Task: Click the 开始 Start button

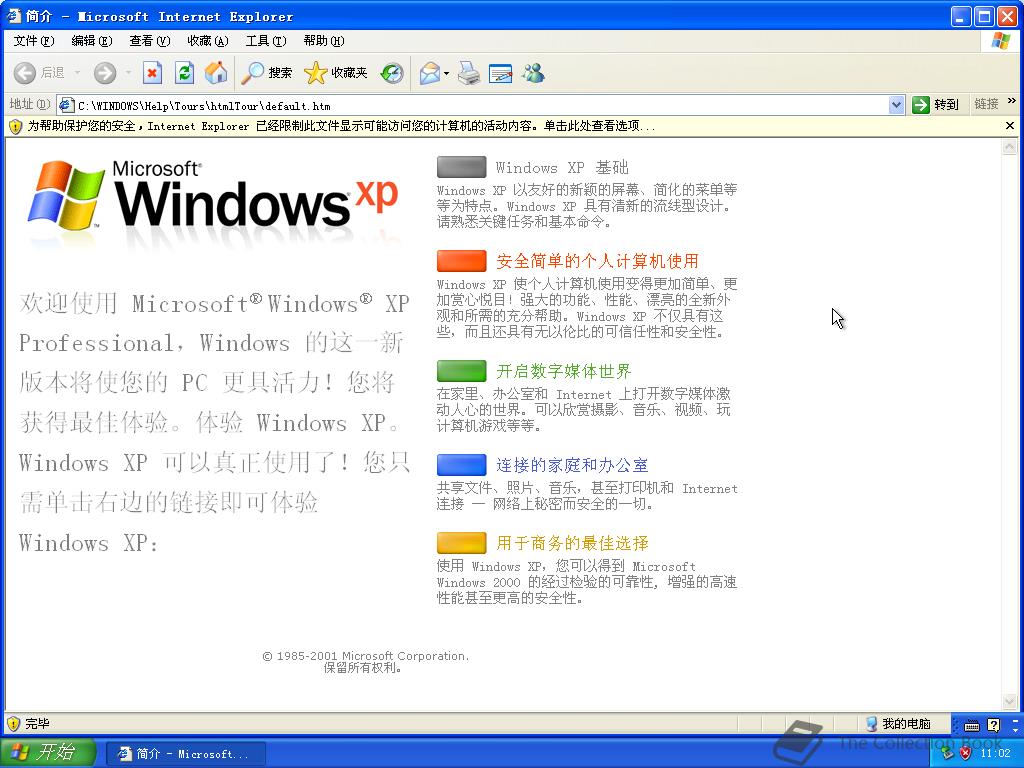Action: [47, 753]
